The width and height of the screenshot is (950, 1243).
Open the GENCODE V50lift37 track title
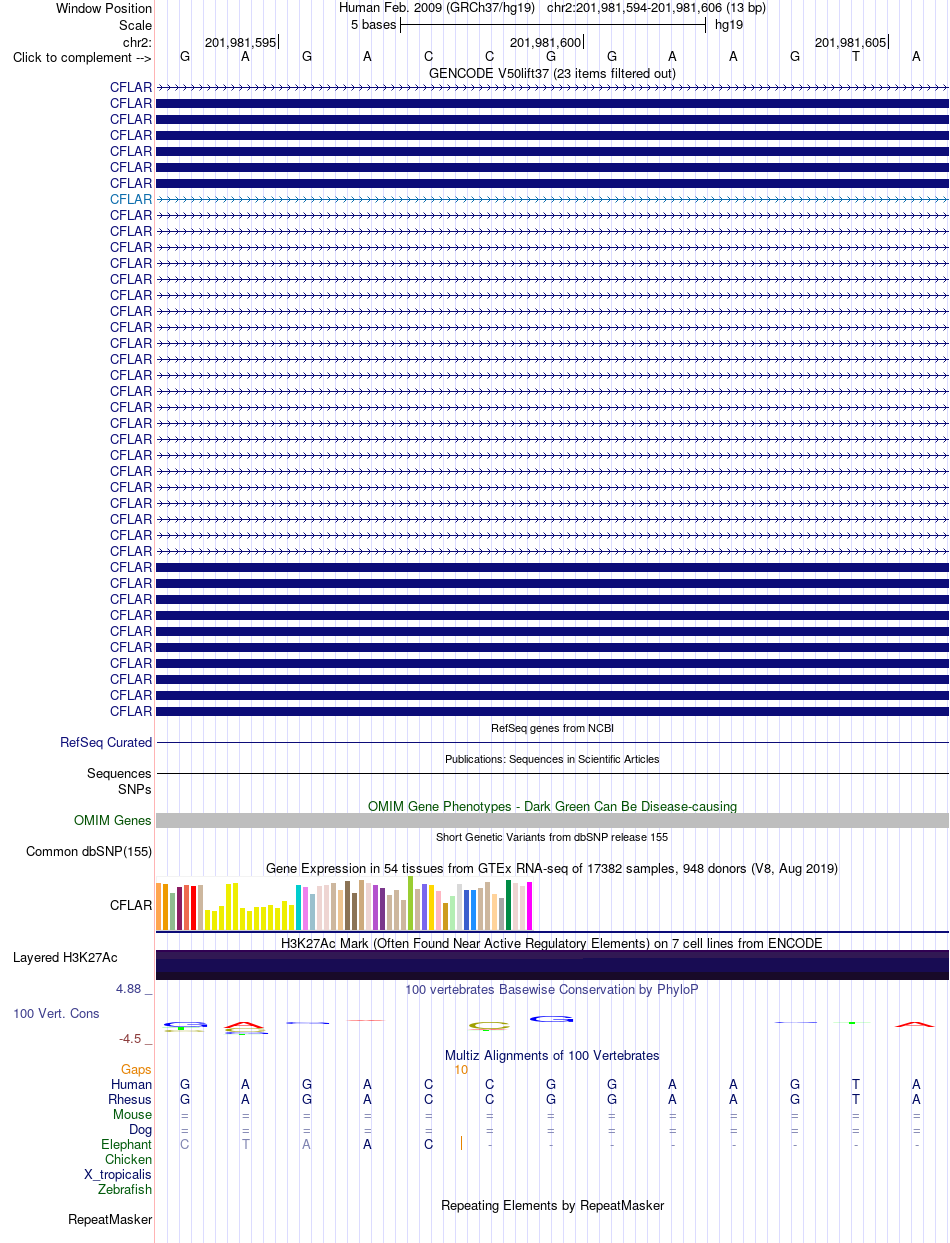552,73
